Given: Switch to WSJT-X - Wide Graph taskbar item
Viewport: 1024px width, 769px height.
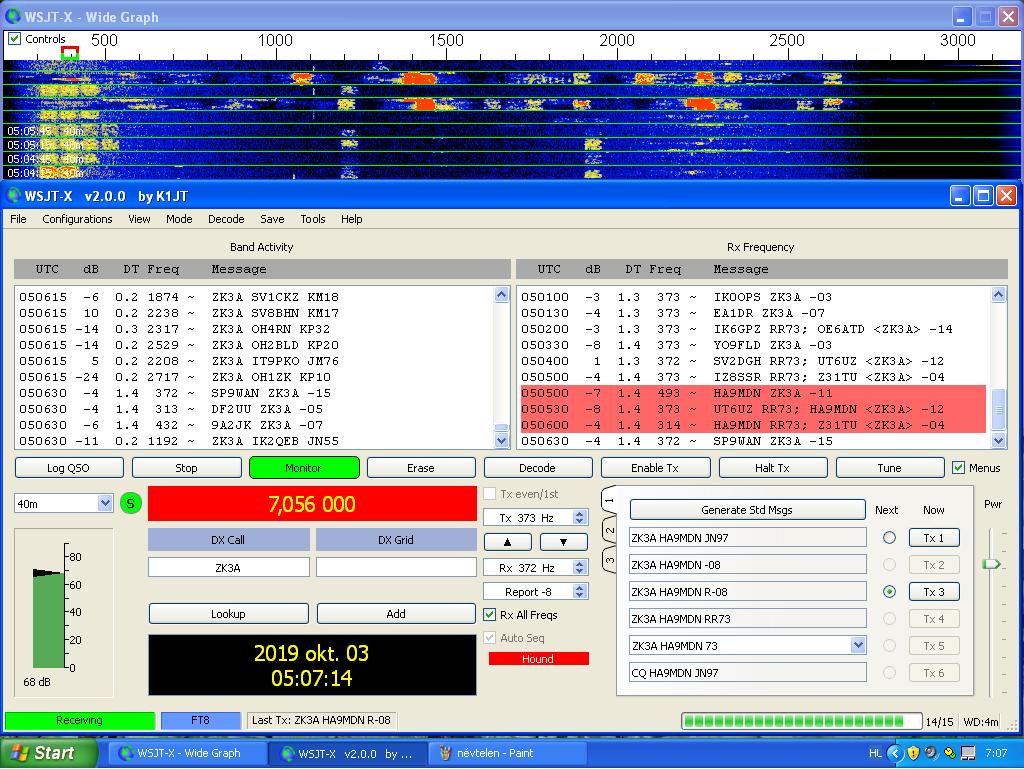Looking at the screenshot, I should (187, 753).
